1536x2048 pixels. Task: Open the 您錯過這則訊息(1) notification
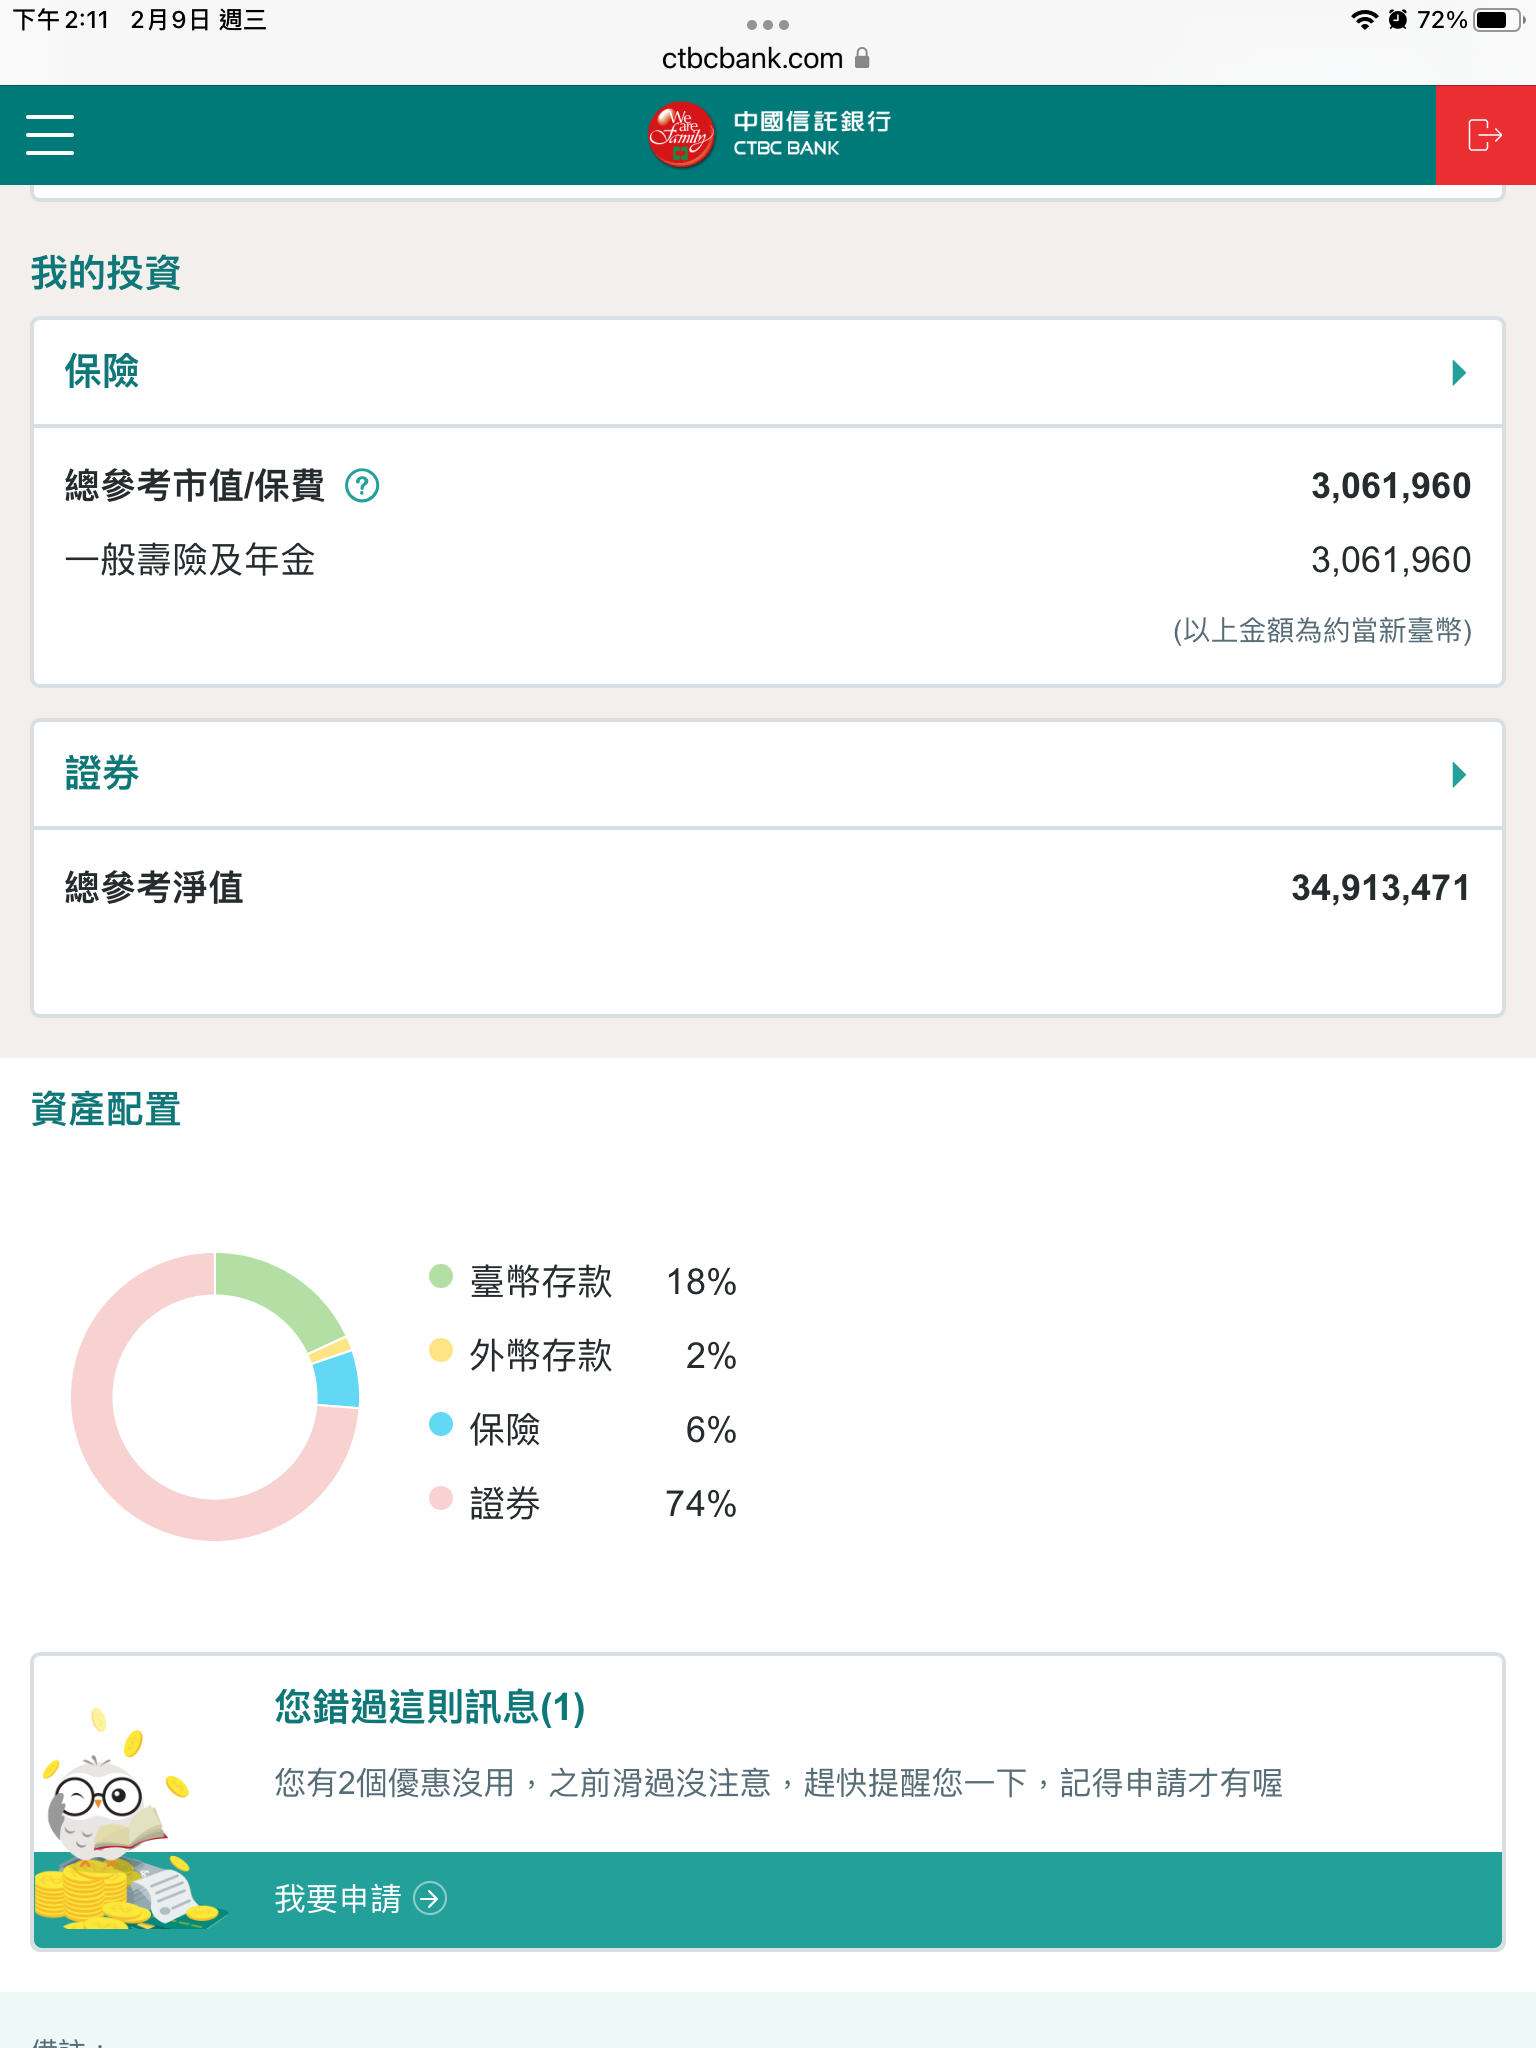[x=430, y=1708]
